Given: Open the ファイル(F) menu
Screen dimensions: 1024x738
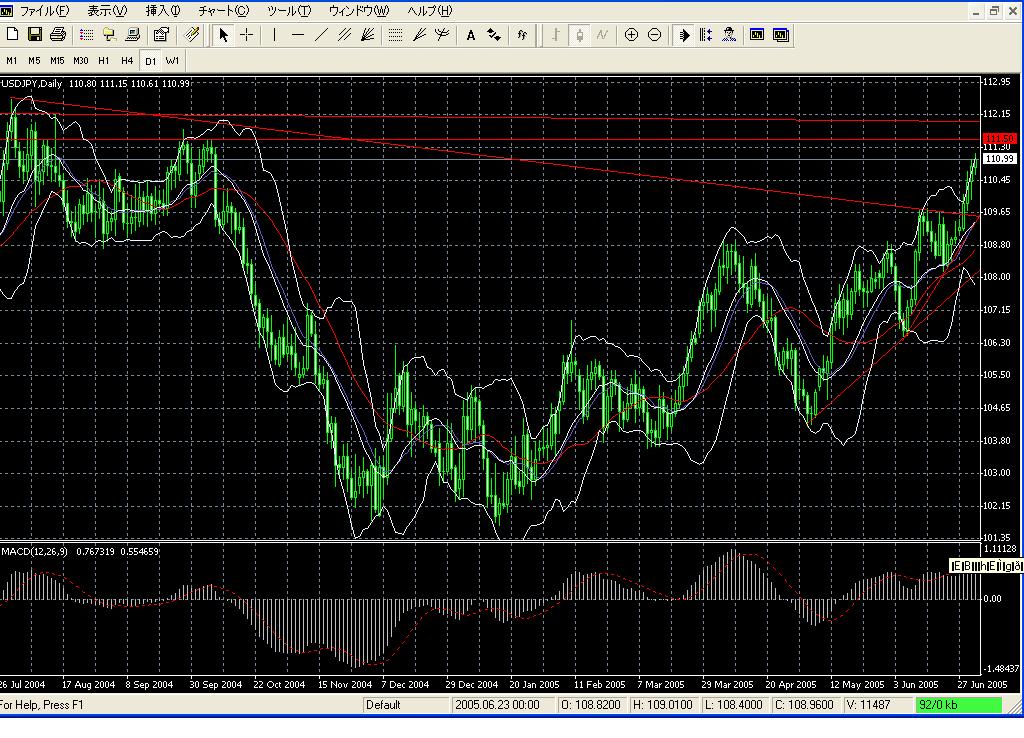Looking at the screenshot, I should (x=44, y=11).
